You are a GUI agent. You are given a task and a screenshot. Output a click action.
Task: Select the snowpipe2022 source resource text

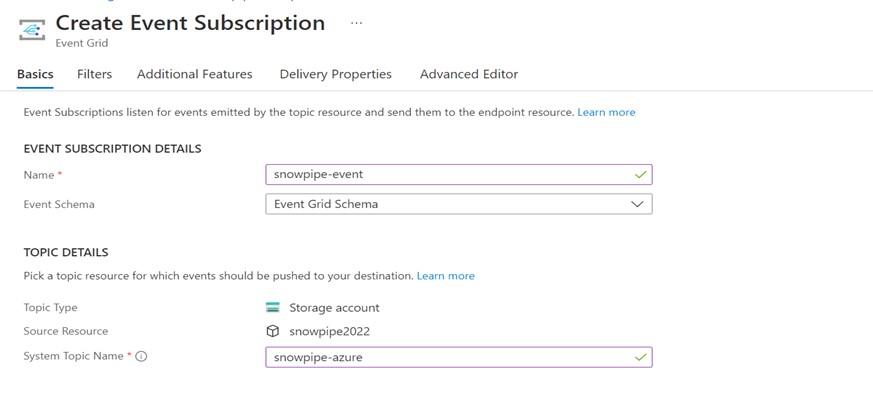330,332
